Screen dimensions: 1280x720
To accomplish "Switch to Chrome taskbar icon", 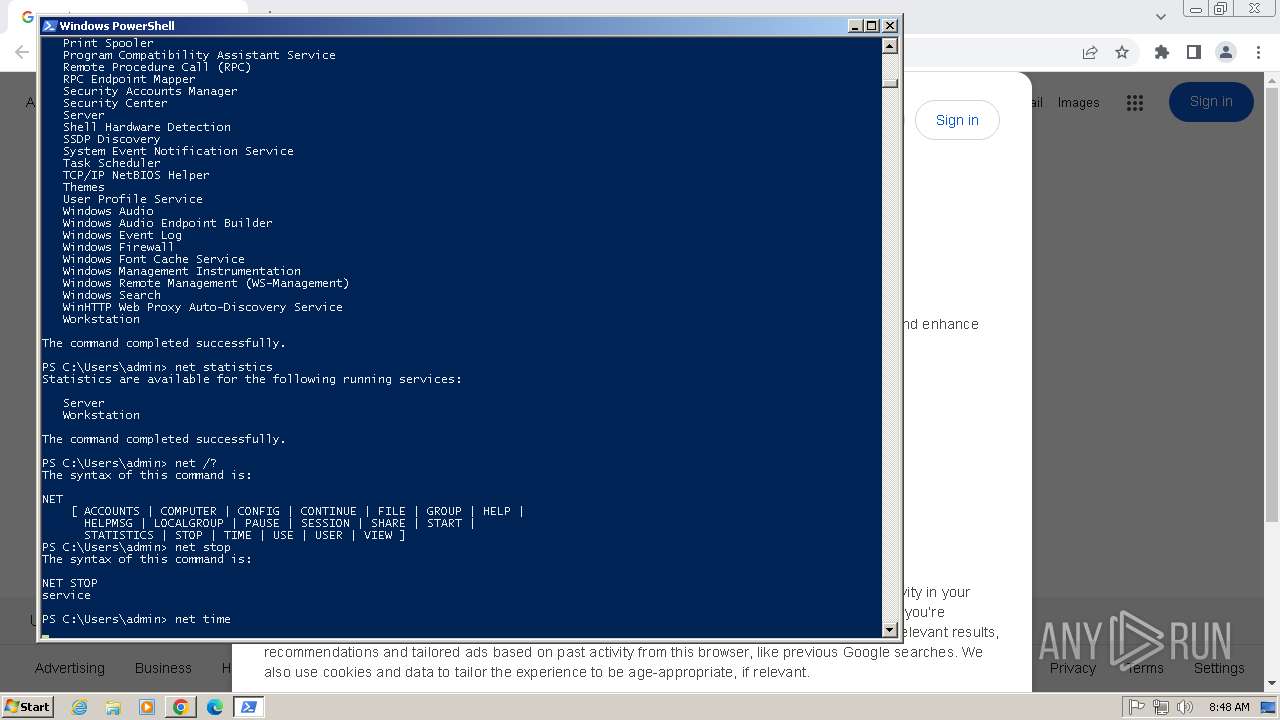I will pos(181,707).
